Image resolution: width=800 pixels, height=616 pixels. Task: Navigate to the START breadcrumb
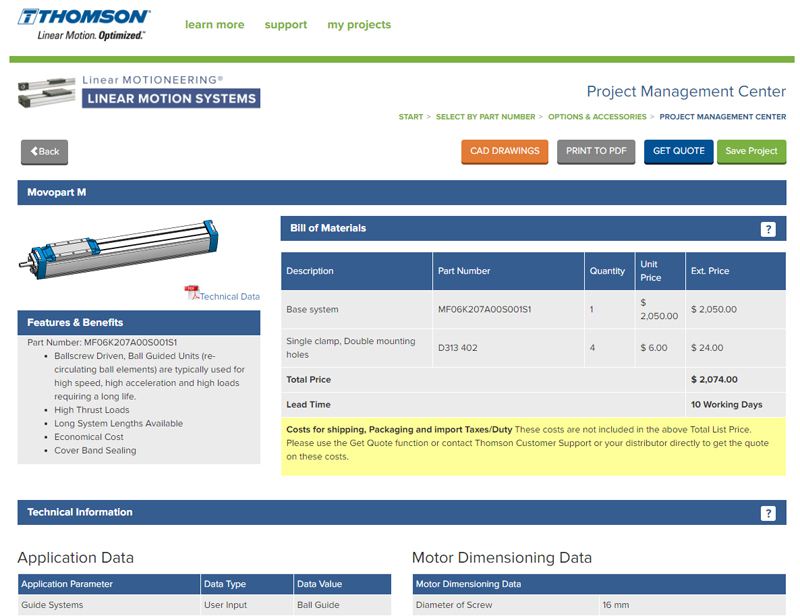[410, 116]
